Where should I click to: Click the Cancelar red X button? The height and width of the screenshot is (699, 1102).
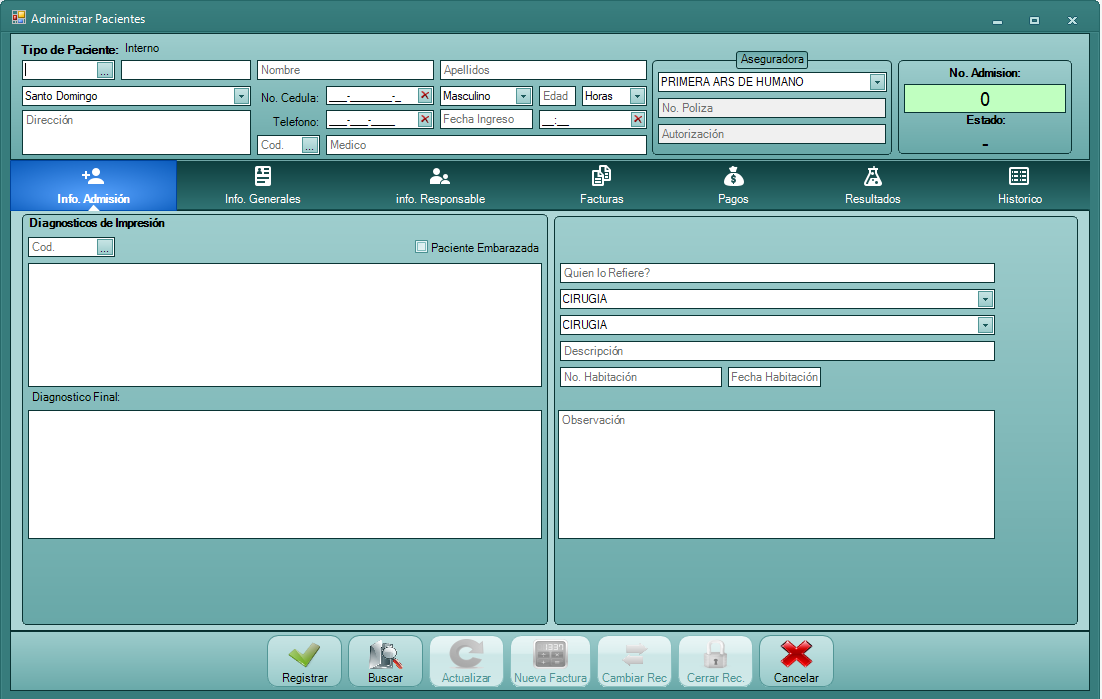[x=796, y=661]
